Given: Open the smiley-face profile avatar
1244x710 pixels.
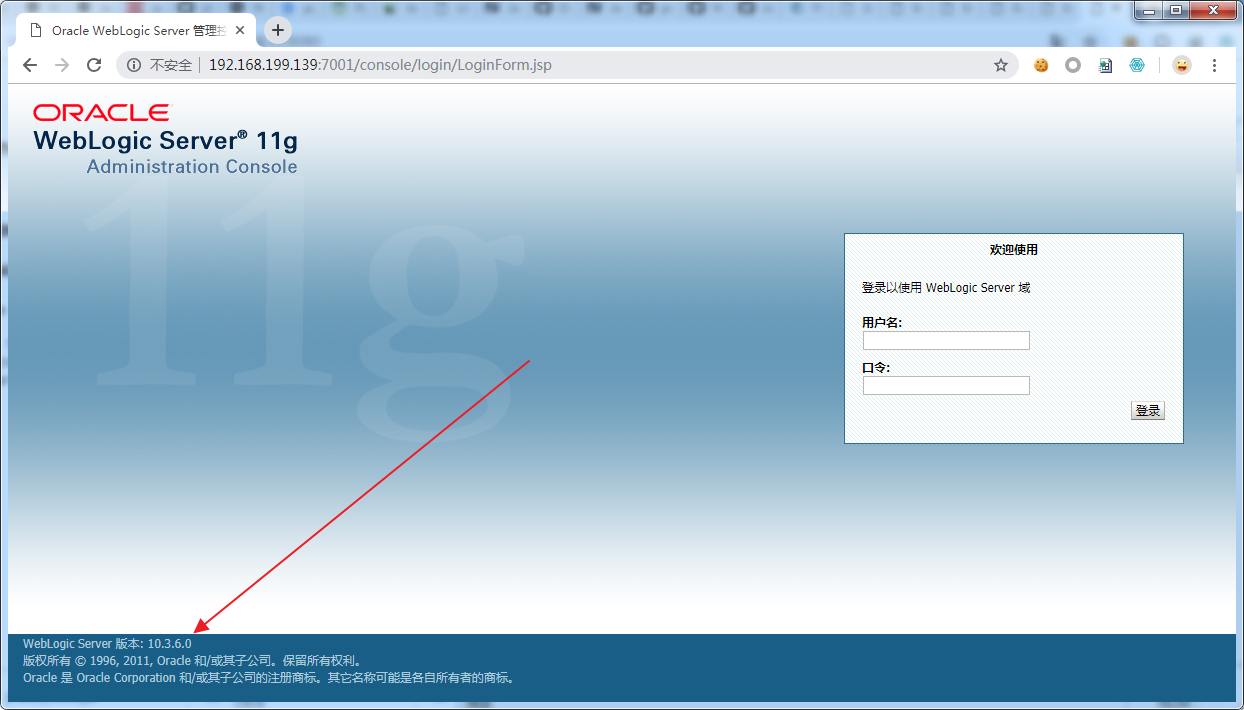Looking at the screenshot, I should tap(1182, 65).
